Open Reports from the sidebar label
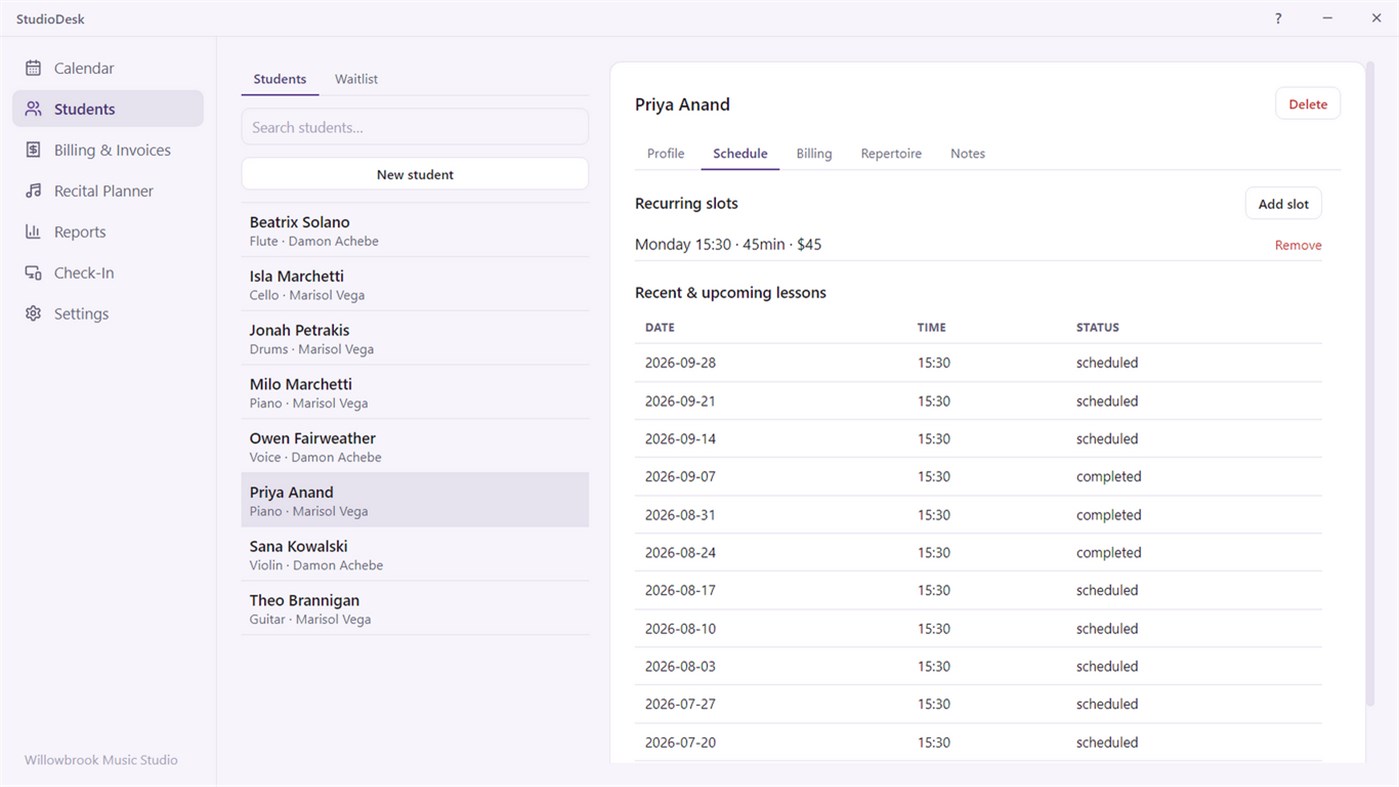Viewport: 1399px width, 787px height. click(x=80, y=232)
